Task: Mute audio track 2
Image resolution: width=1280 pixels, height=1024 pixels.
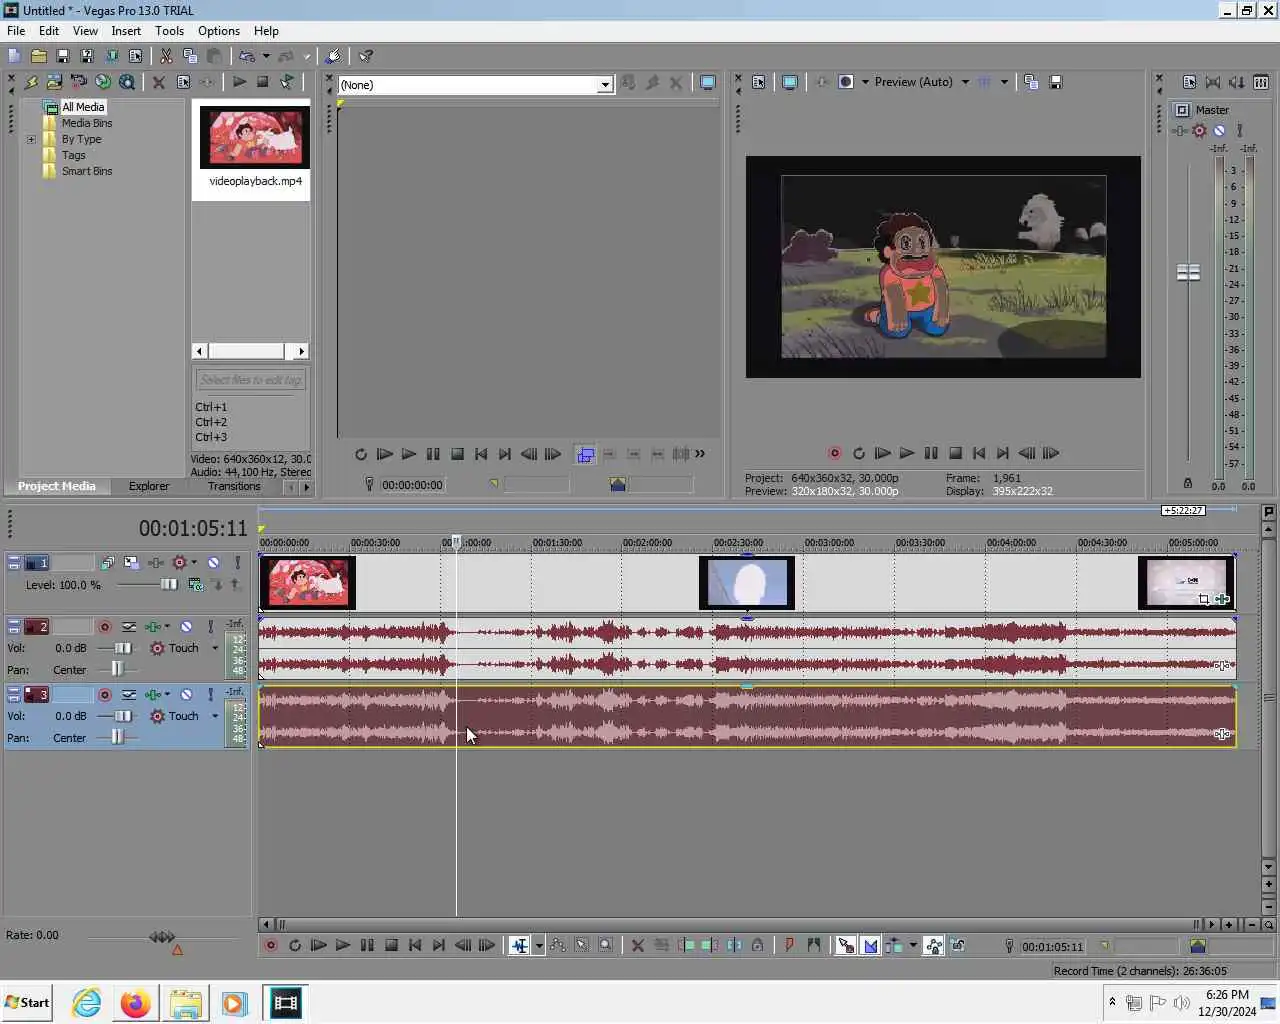Action: pos(186,627)
